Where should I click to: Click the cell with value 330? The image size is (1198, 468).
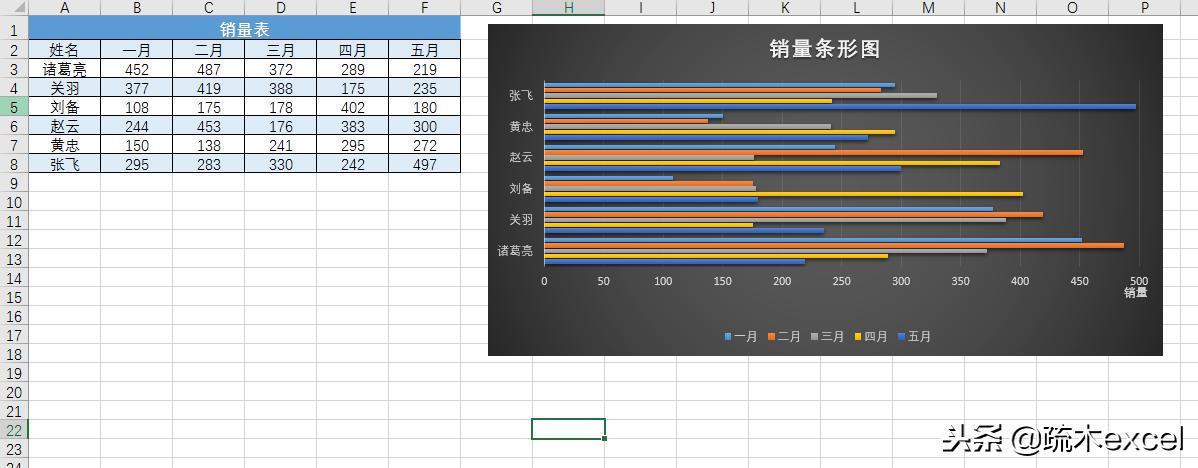pos(280,163)
